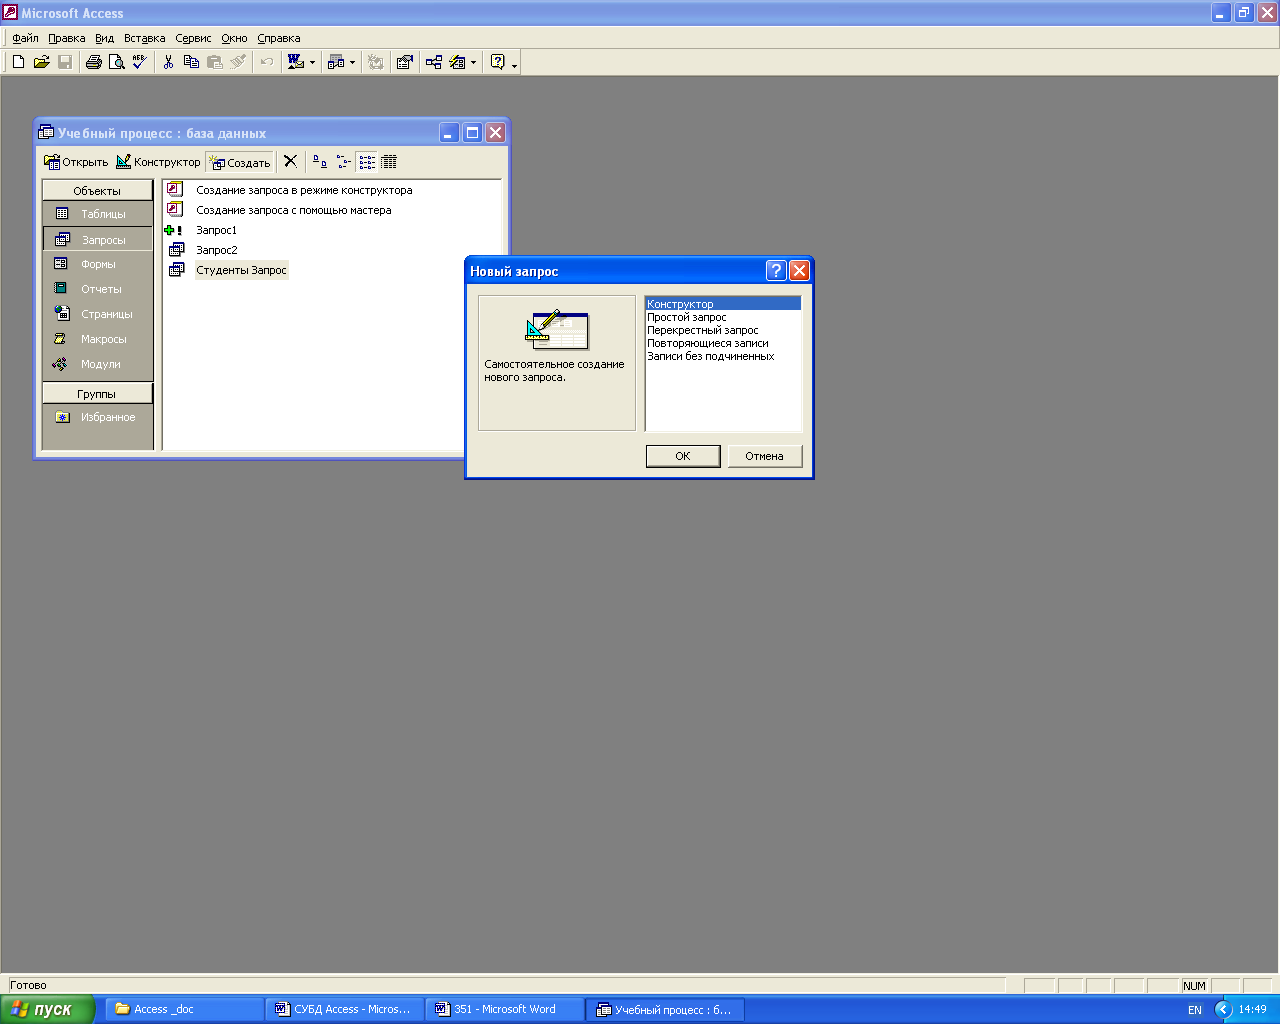The height and width of the screenshot is (1024, 1280).
Task: Open the Вид menu
Action: tap(105, 38)
